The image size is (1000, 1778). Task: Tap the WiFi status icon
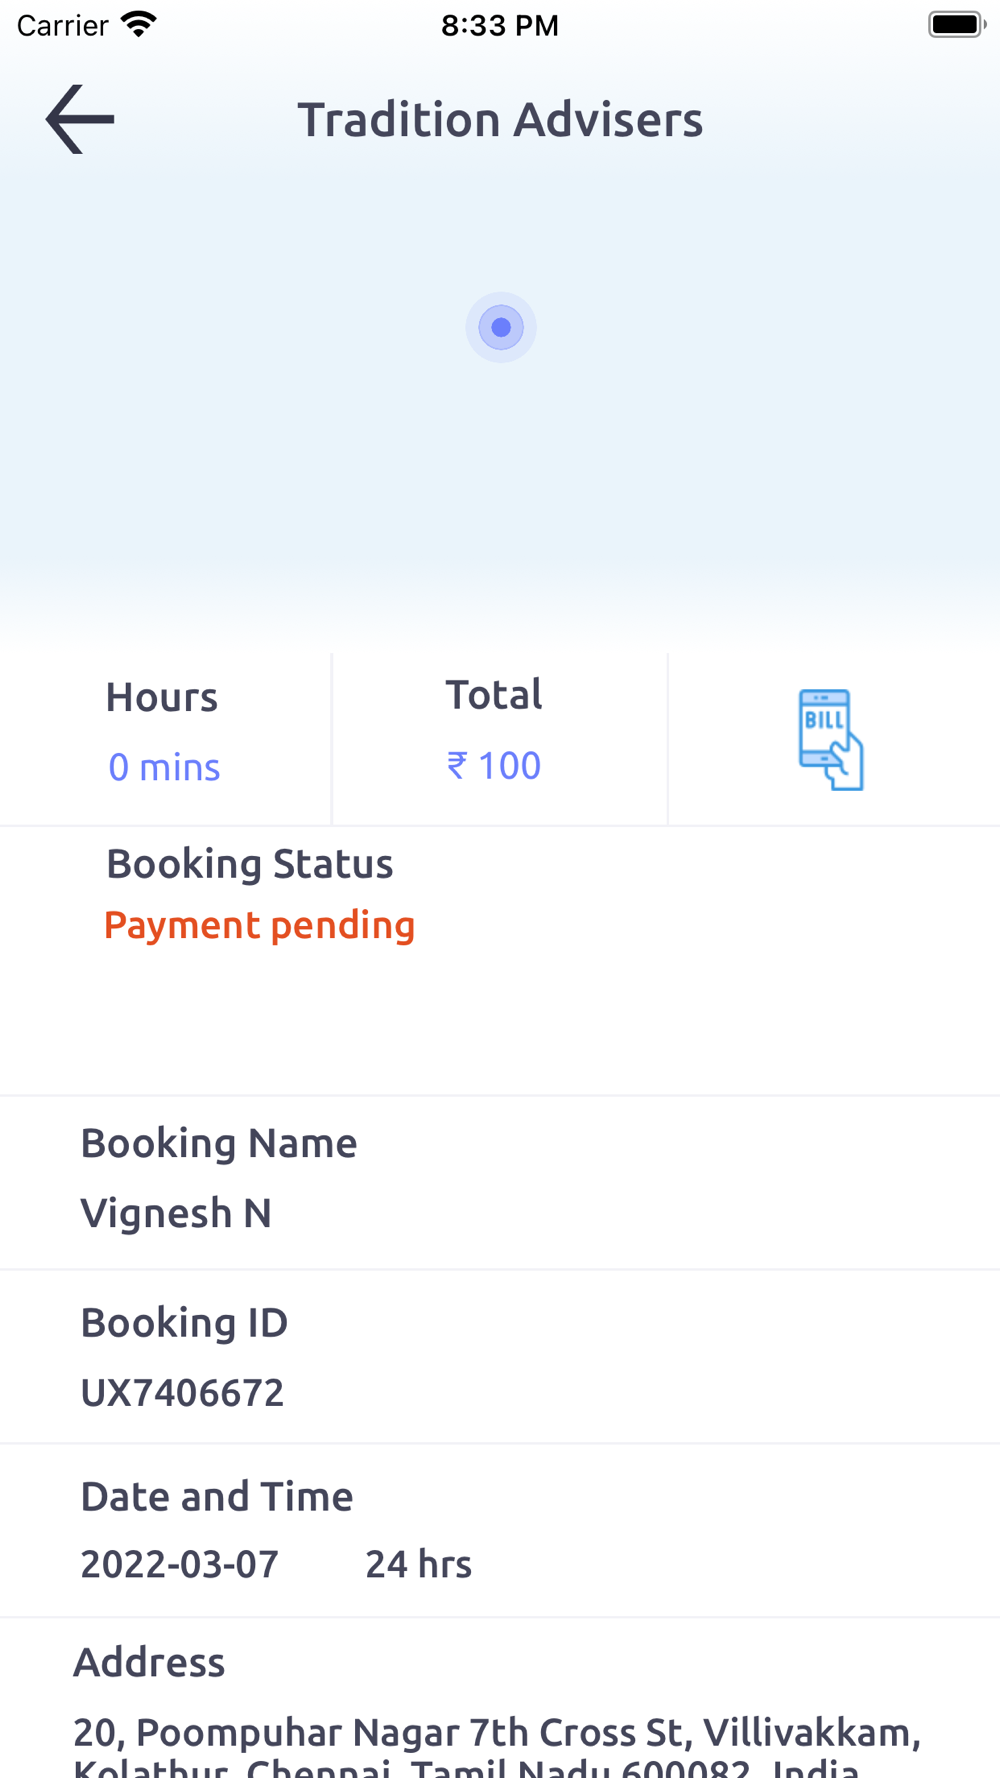point(139,24)
